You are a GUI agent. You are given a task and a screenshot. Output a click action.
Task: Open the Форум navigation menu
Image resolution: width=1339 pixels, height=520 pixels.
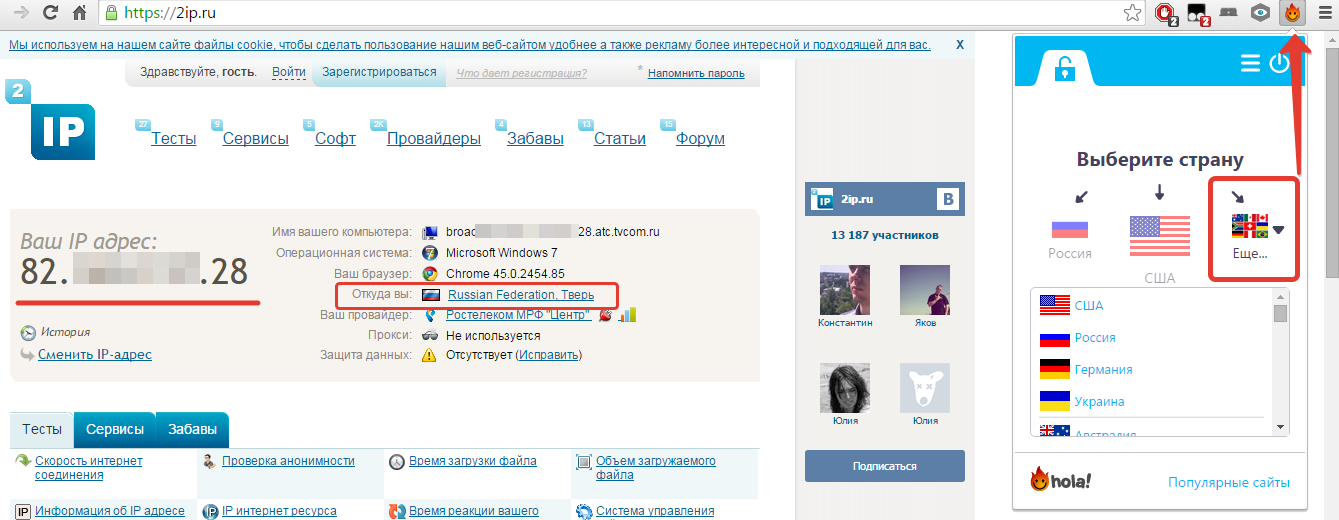tap(700, 139)
